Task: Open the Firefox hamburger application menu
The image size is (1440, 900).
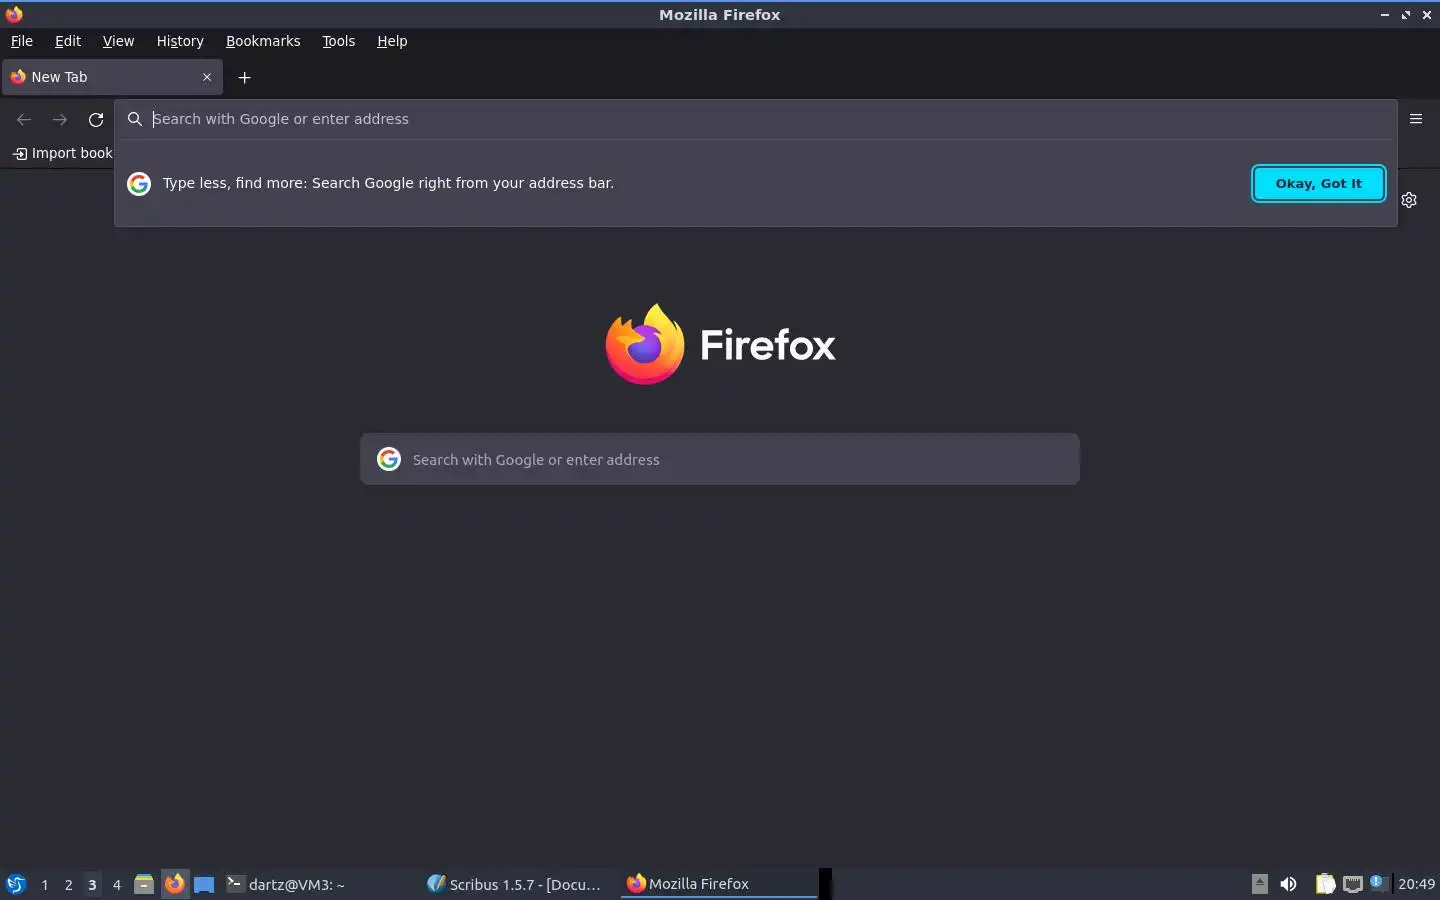Action: click(x=1416, y=119)
